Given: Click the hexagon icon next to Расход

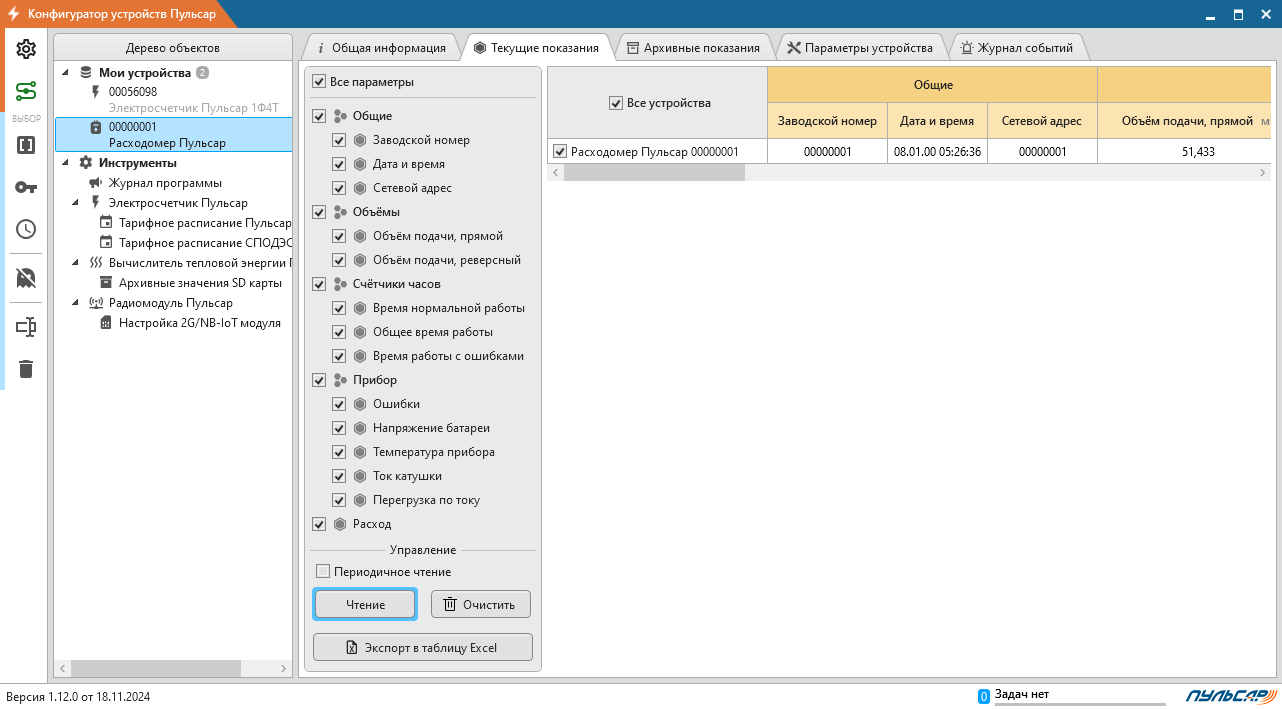Looking at the screenshot, I should tap(341, 524).
